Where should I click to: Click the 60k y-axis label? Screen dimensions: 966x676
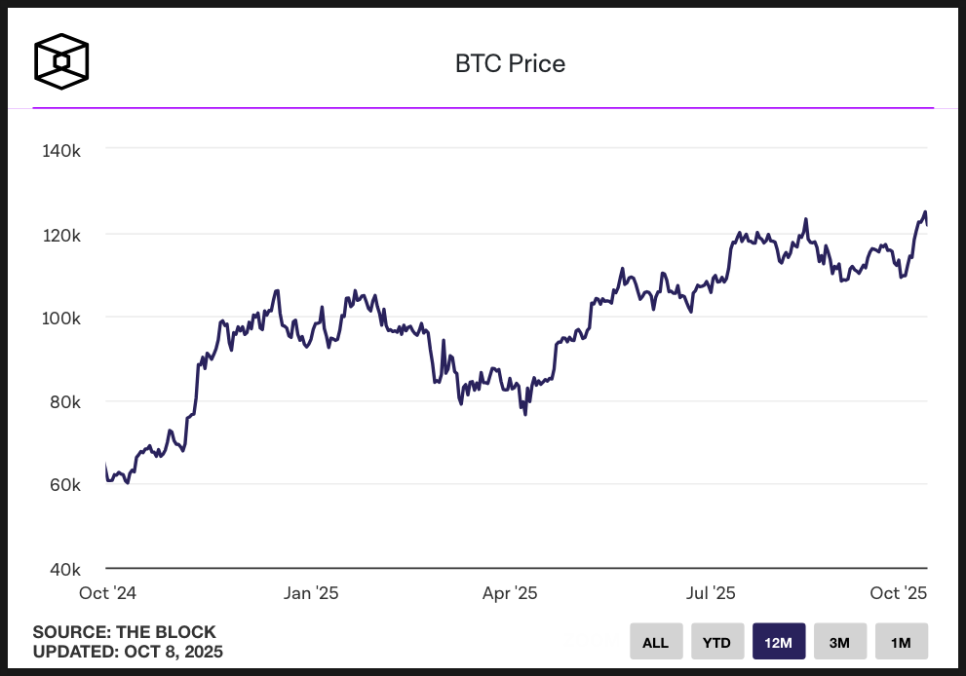63,485
